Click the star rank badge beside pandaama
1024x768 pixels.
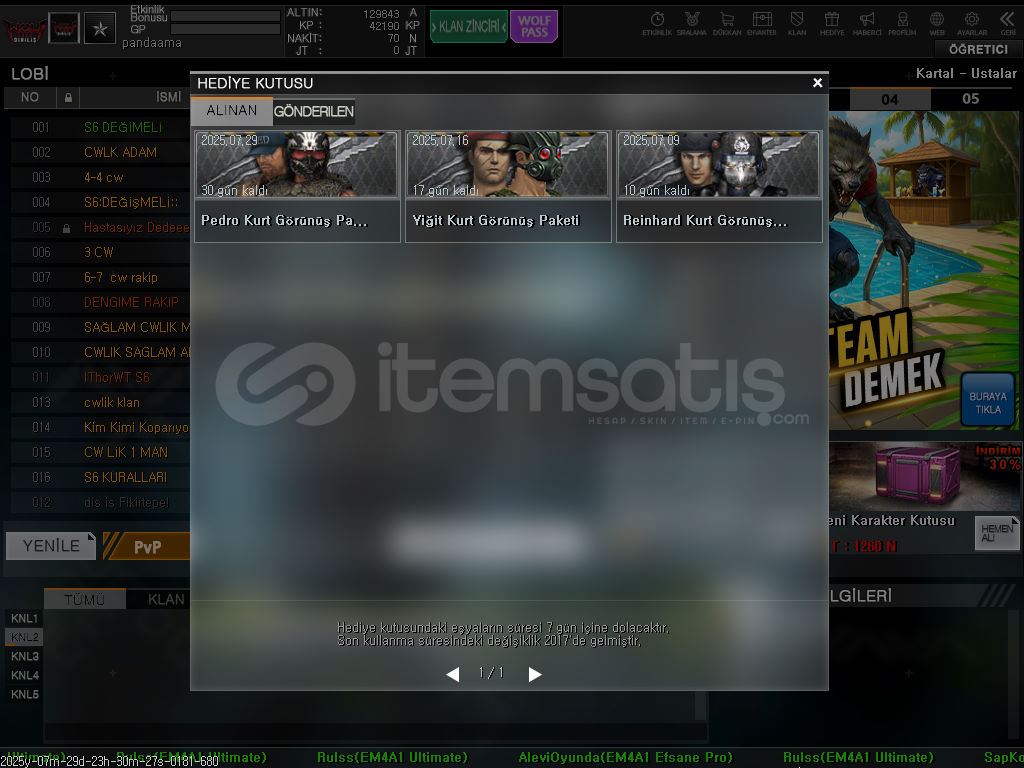click(x=100, y=28)
